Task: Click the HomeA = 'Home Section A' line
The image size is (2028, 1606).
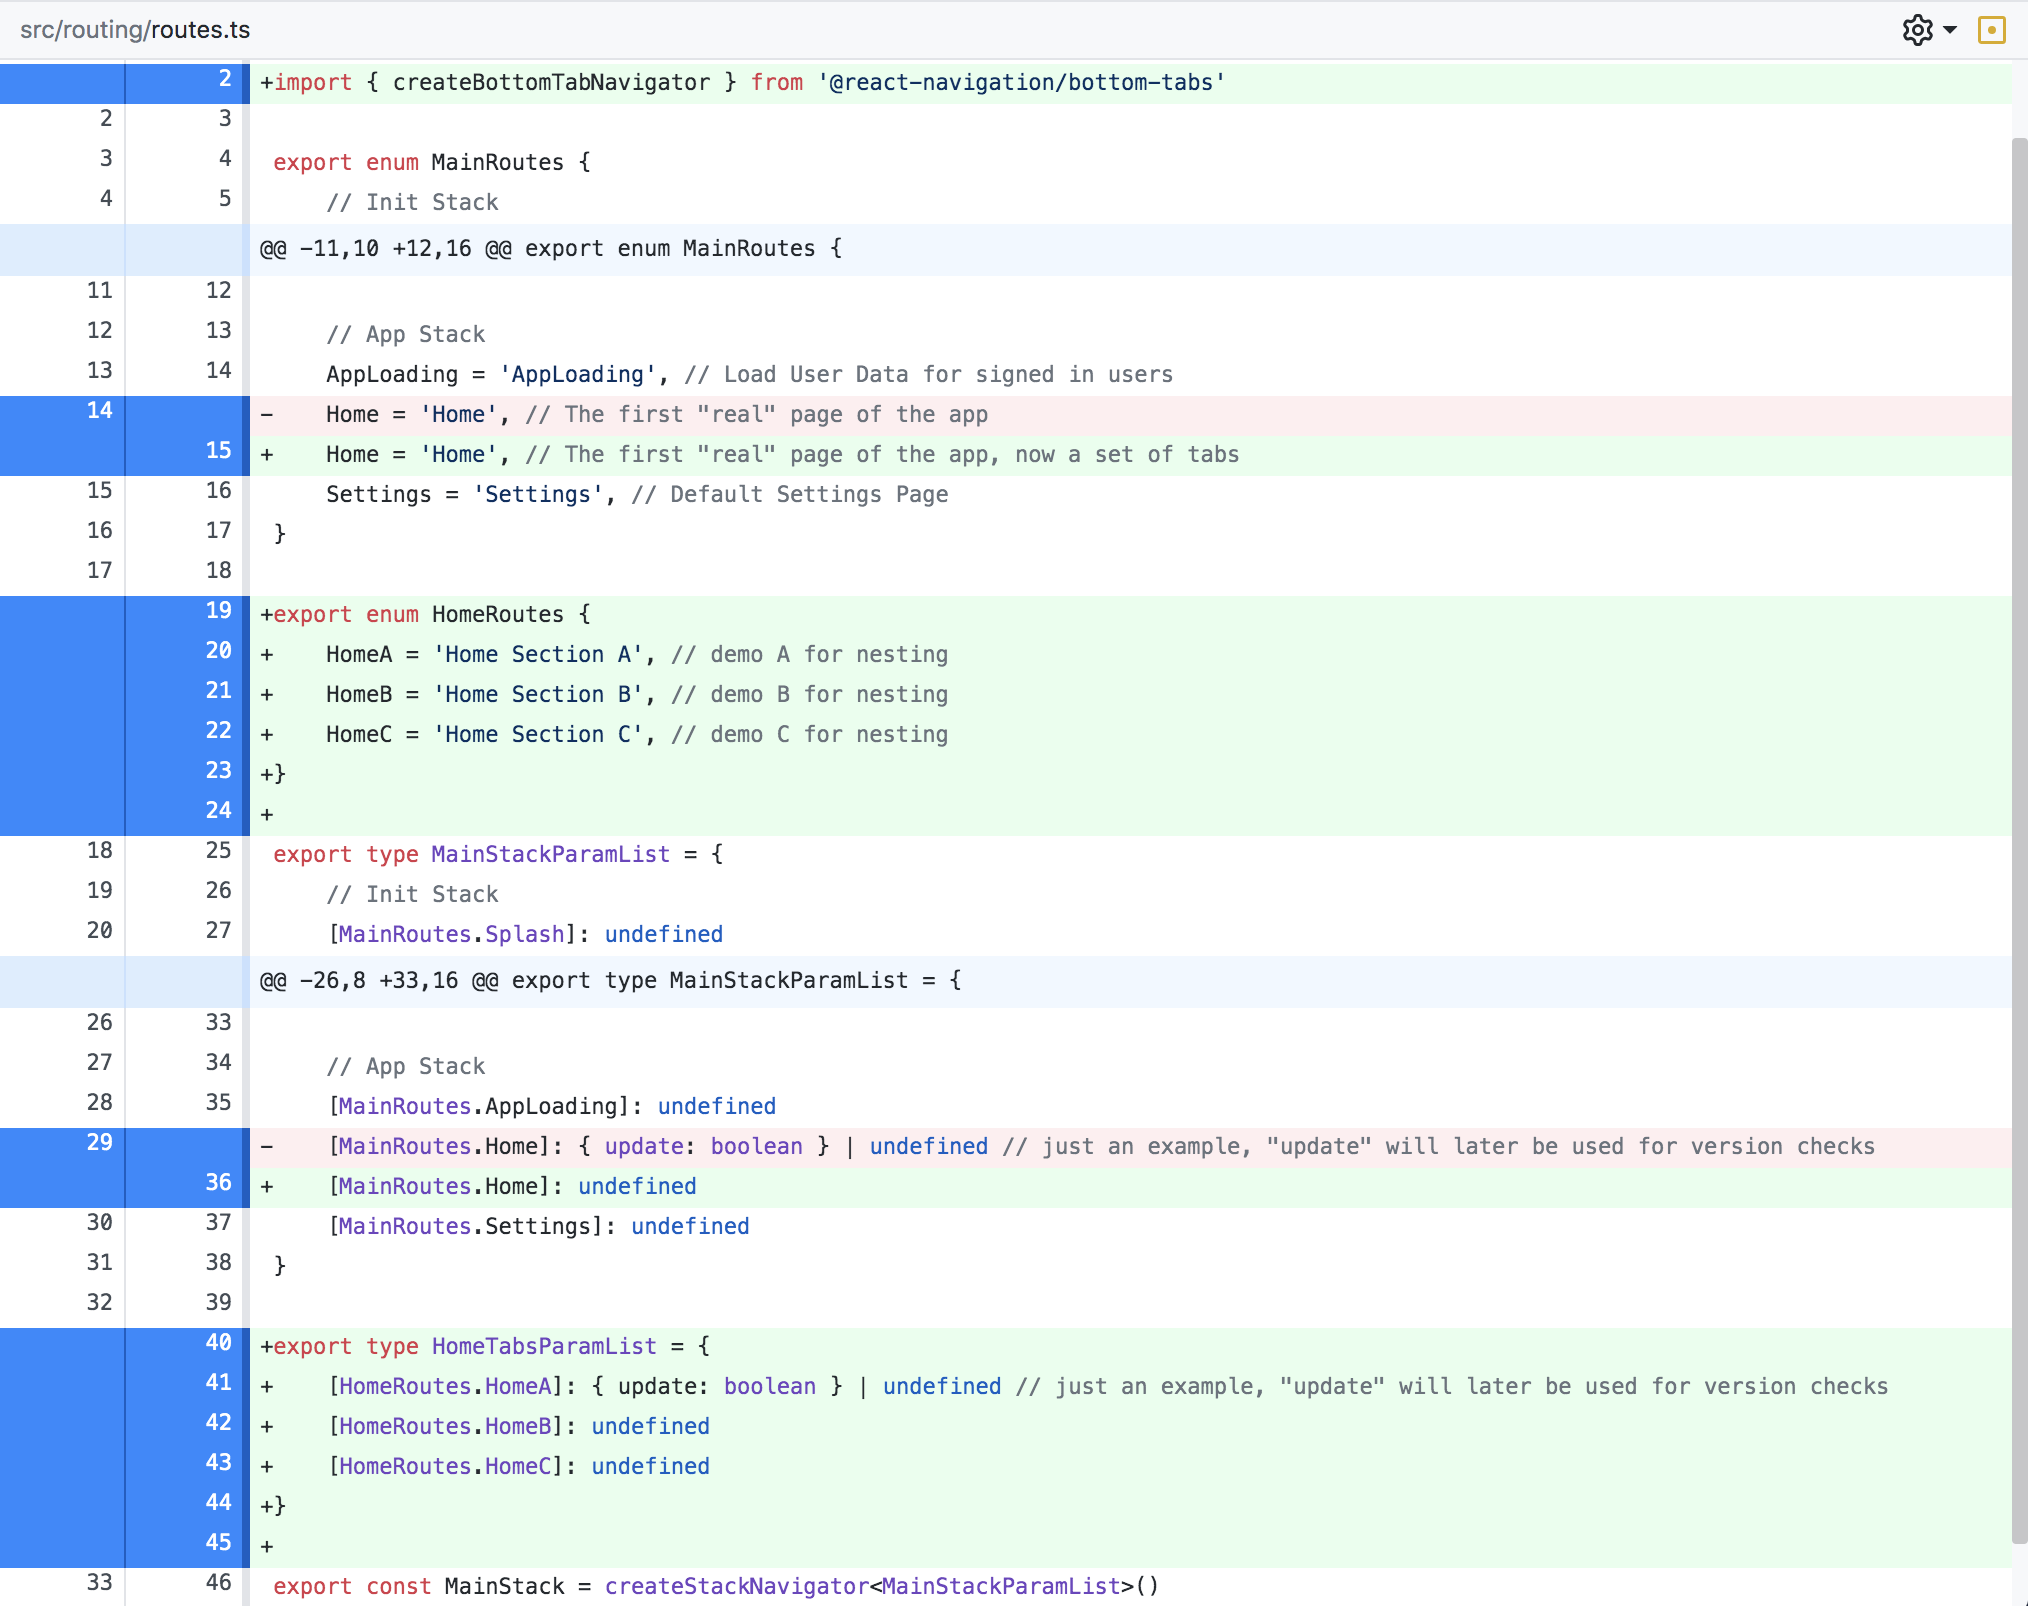Action: pos(1130,655)
